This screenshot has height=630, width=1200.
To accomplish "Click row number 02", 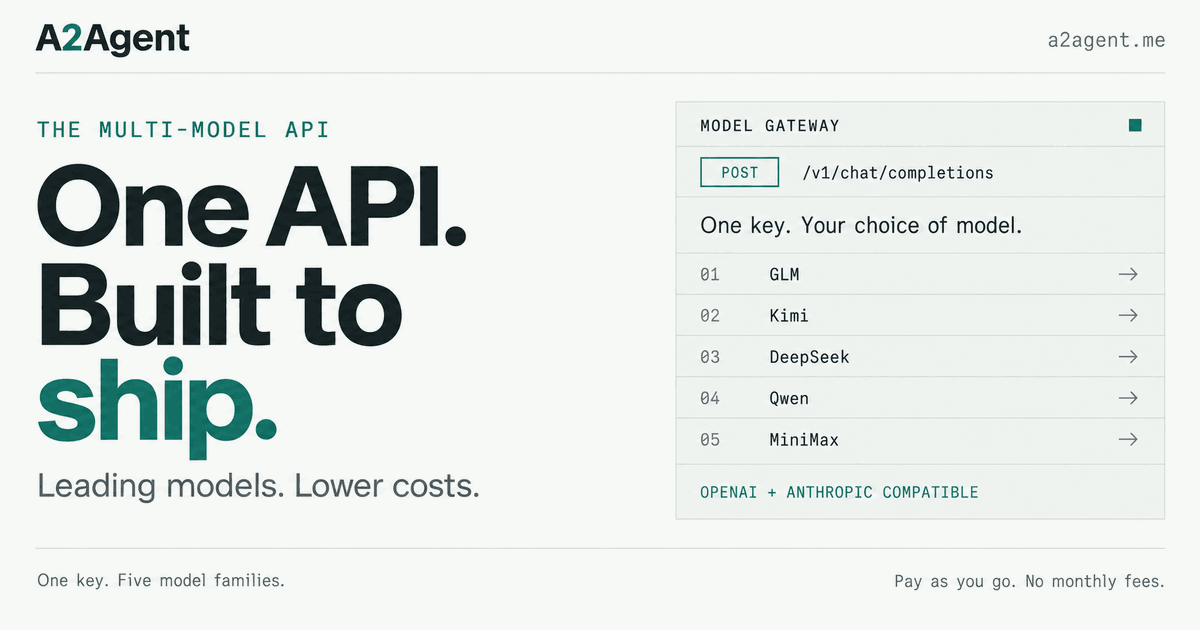I will pos(710,315).
